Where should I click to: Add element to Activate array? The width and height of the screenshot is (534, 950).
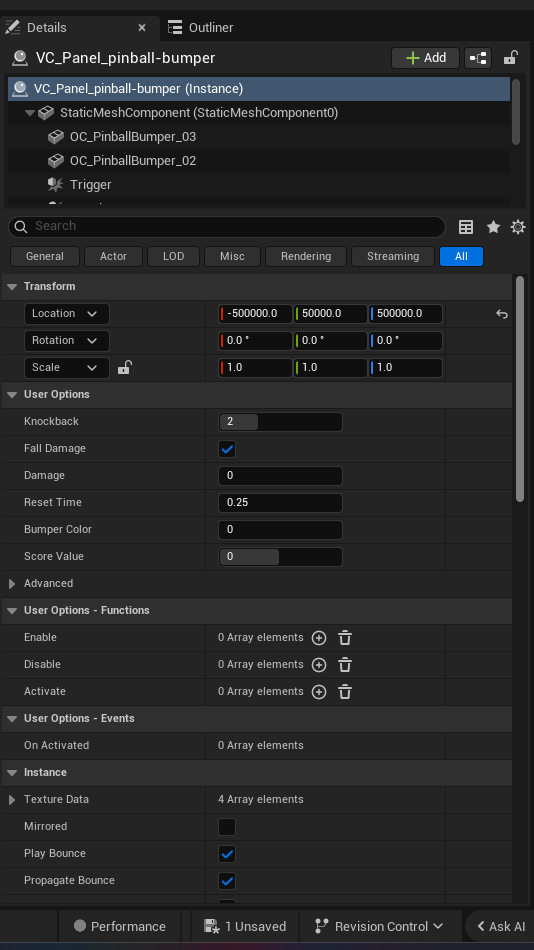pos(319,692)
